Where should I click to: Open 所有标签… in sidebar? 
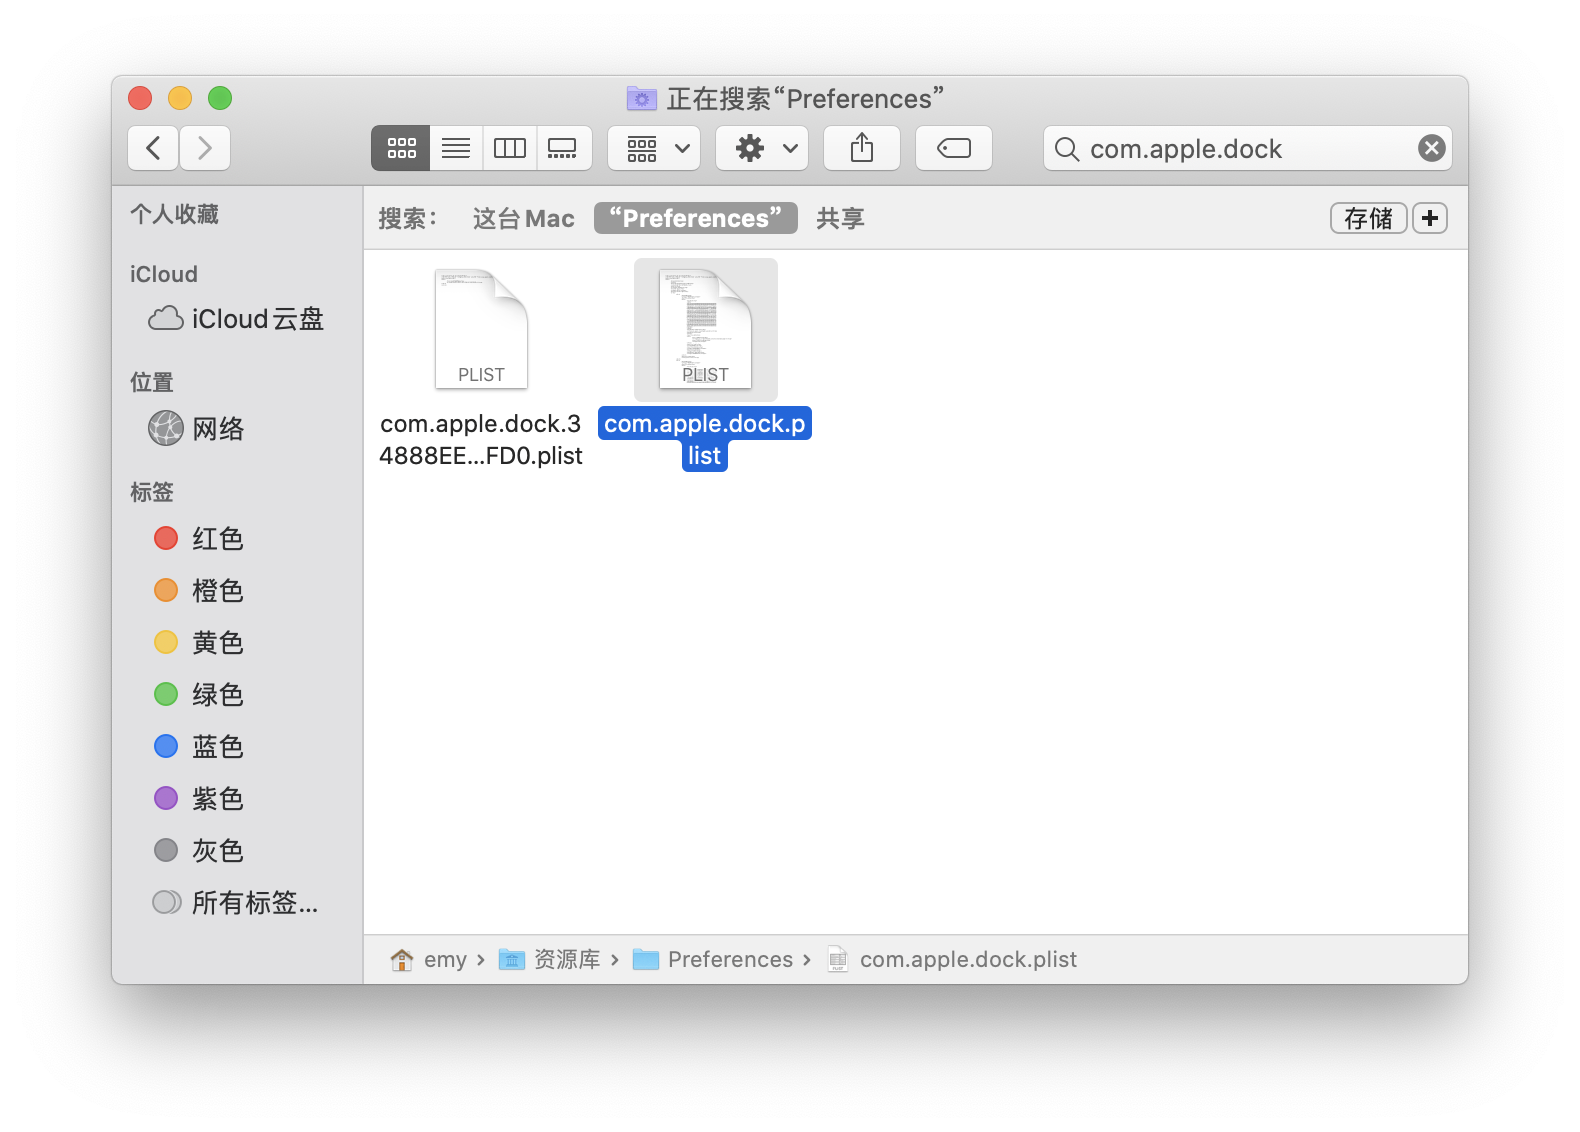tap(237, 903)
